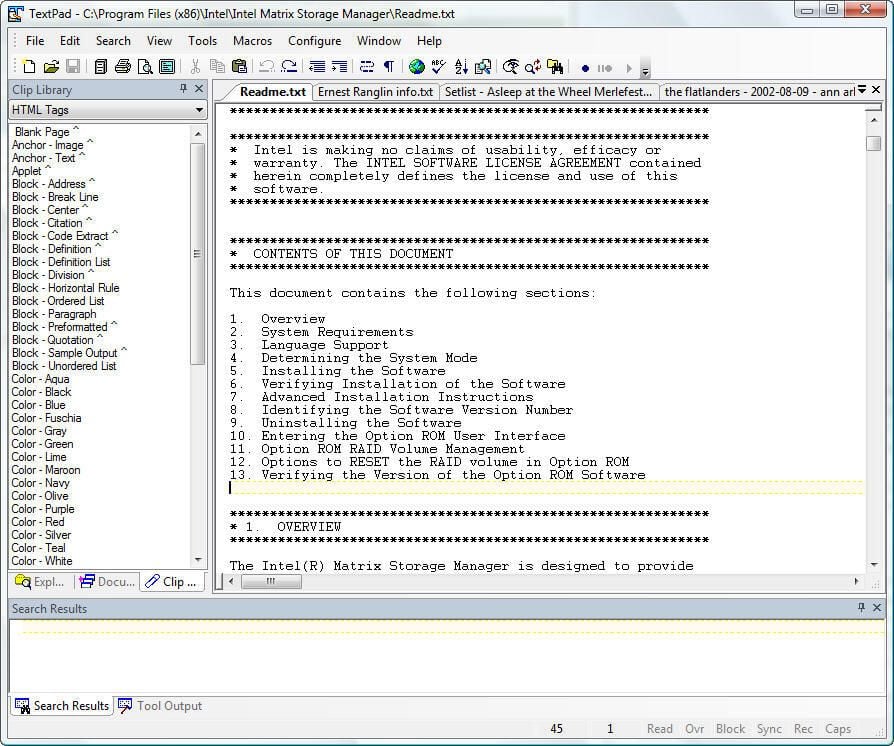
Task: Open the Tools menu
Action: click(202, 41)
